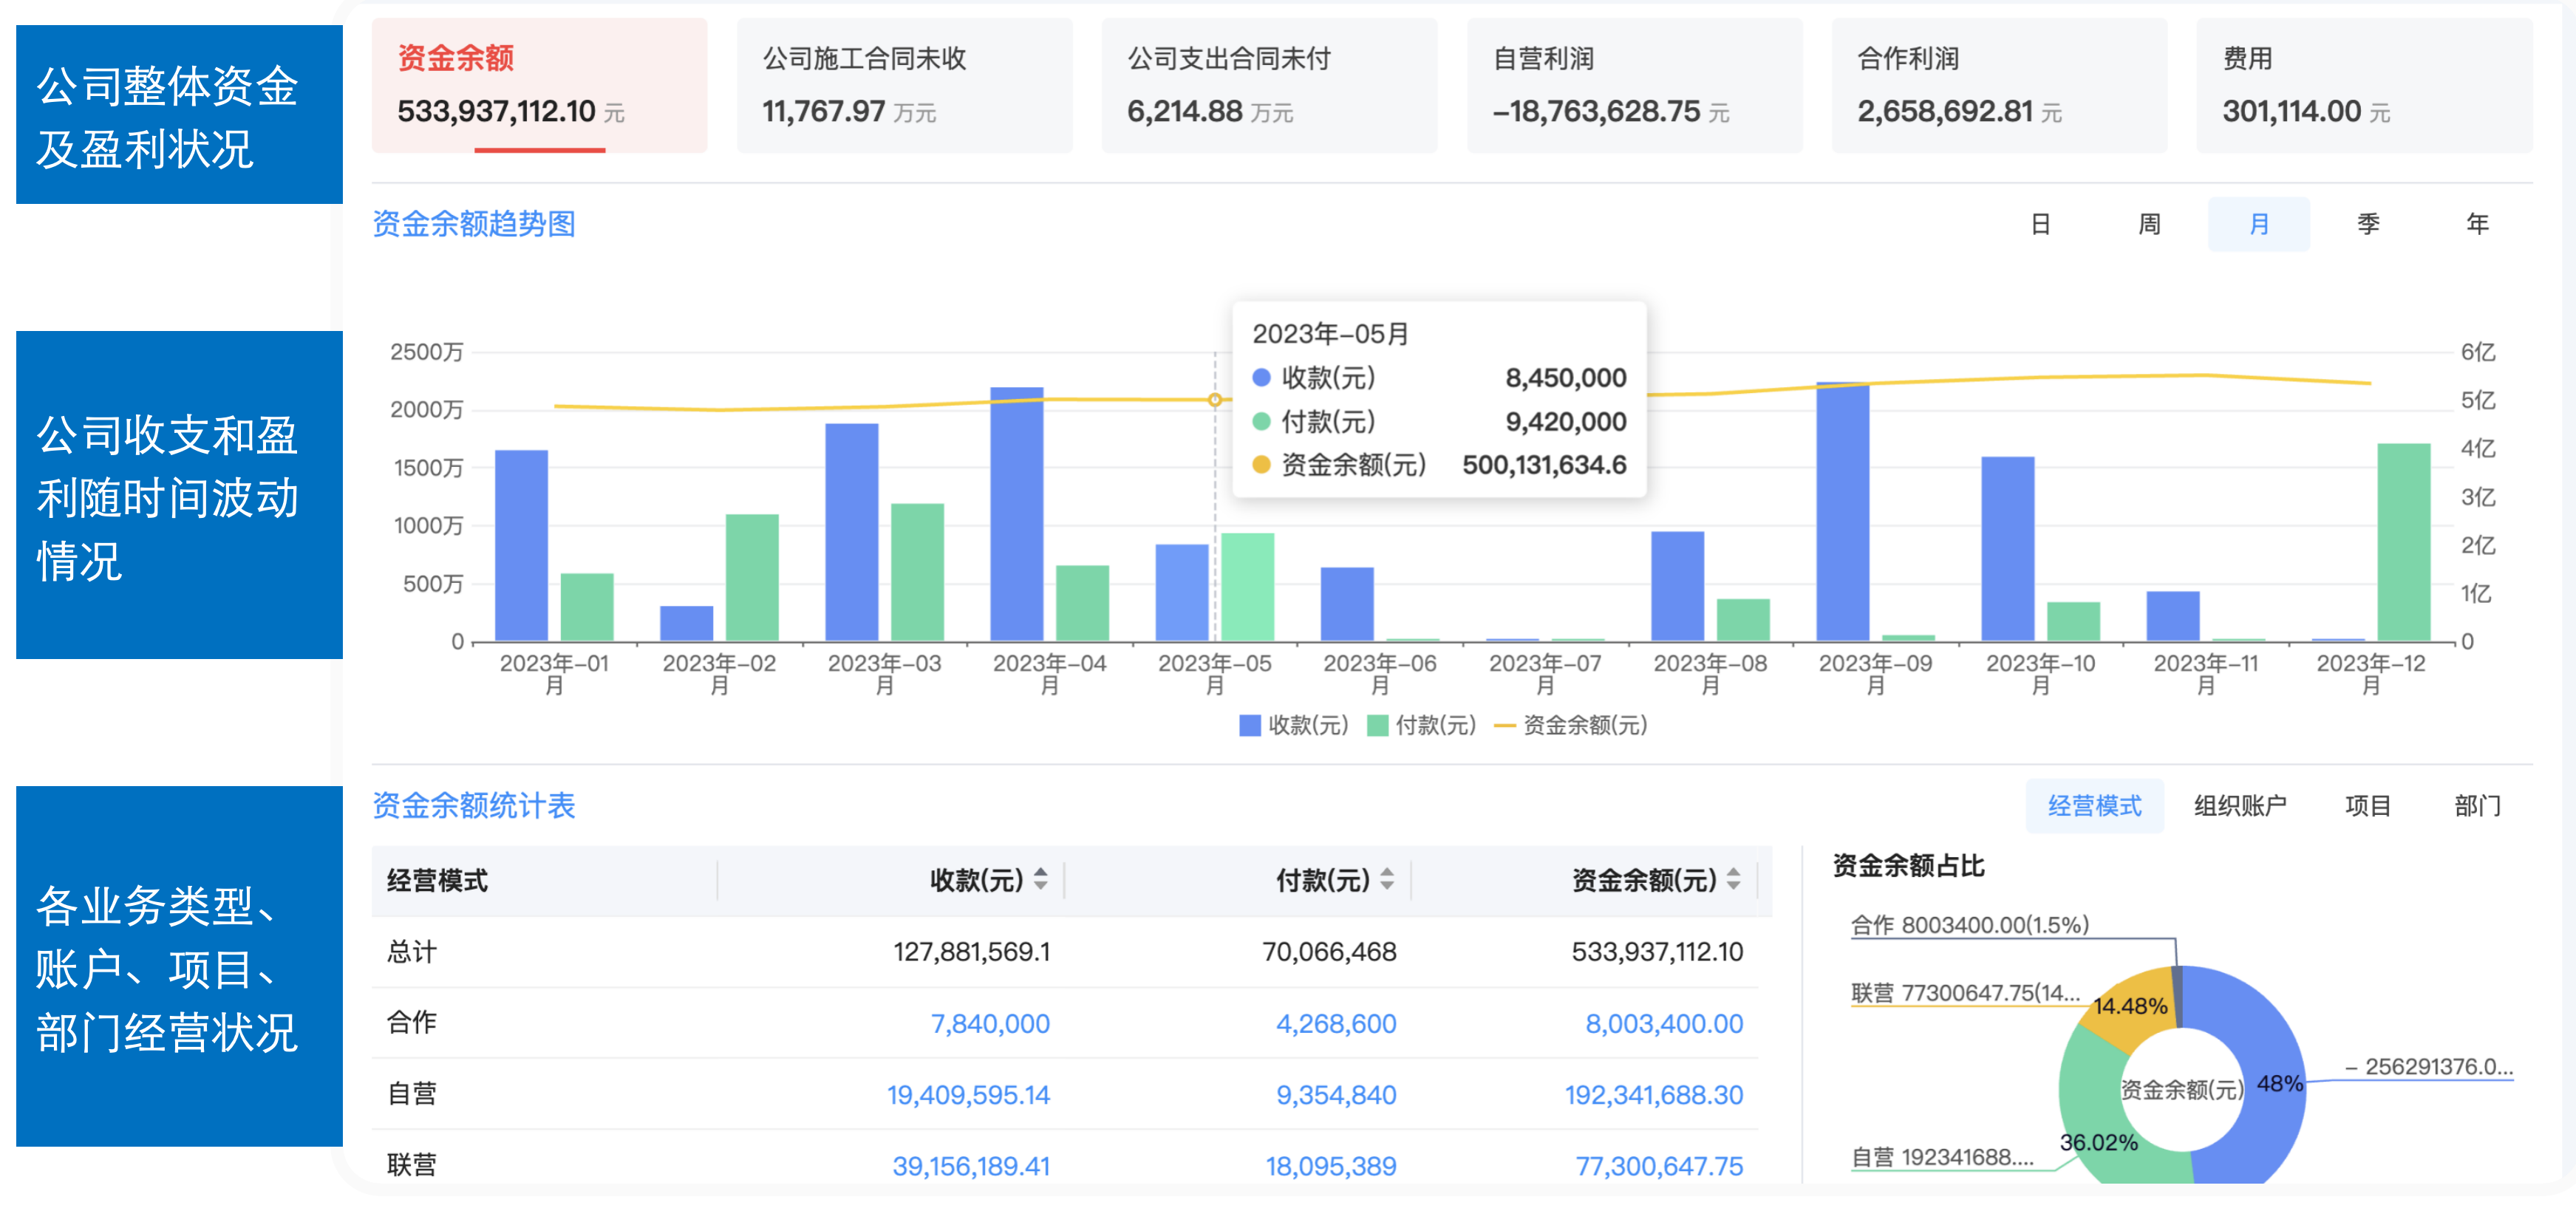This screenshot has width=2576, height=1225.
Task: Switch trend chart to 季 view
Action: click(x=2368, y=224)
